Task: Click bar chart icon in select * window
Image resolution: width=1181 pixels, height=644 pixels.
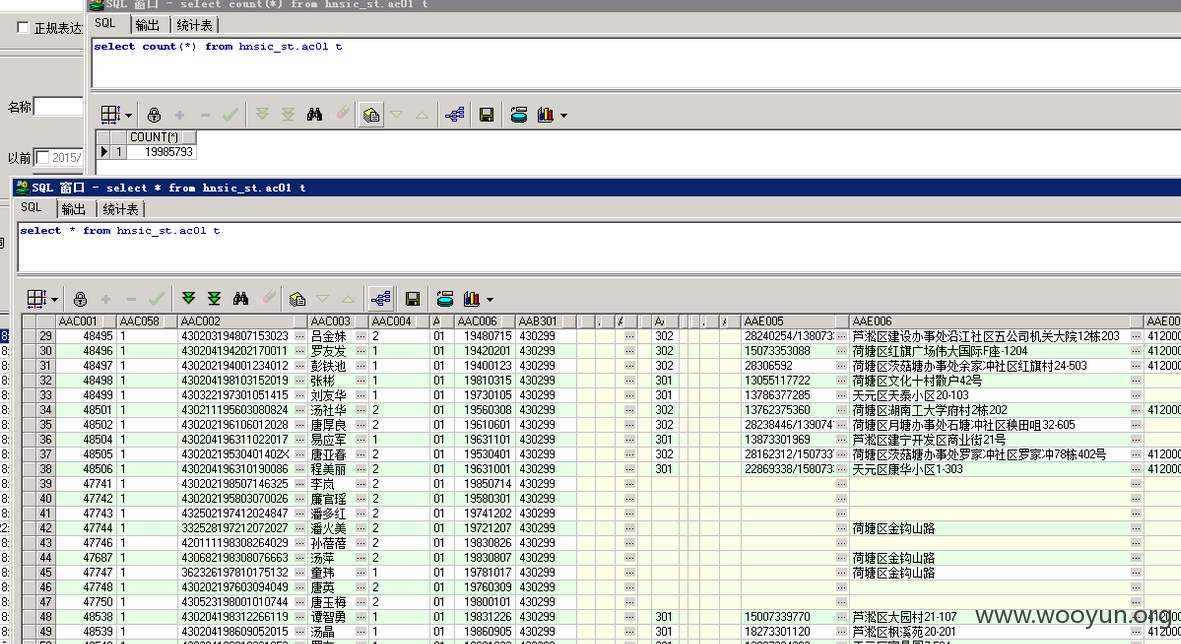Action: pyautogui.click(x=472, y=298)
